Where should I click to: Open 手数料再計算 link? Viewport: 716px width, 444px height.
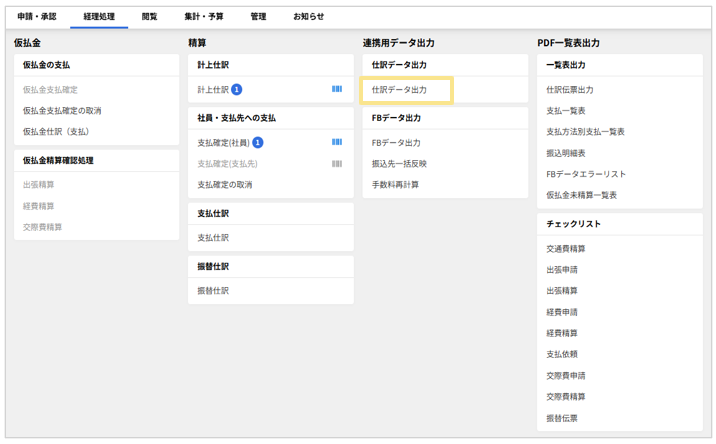coord(395,185)
